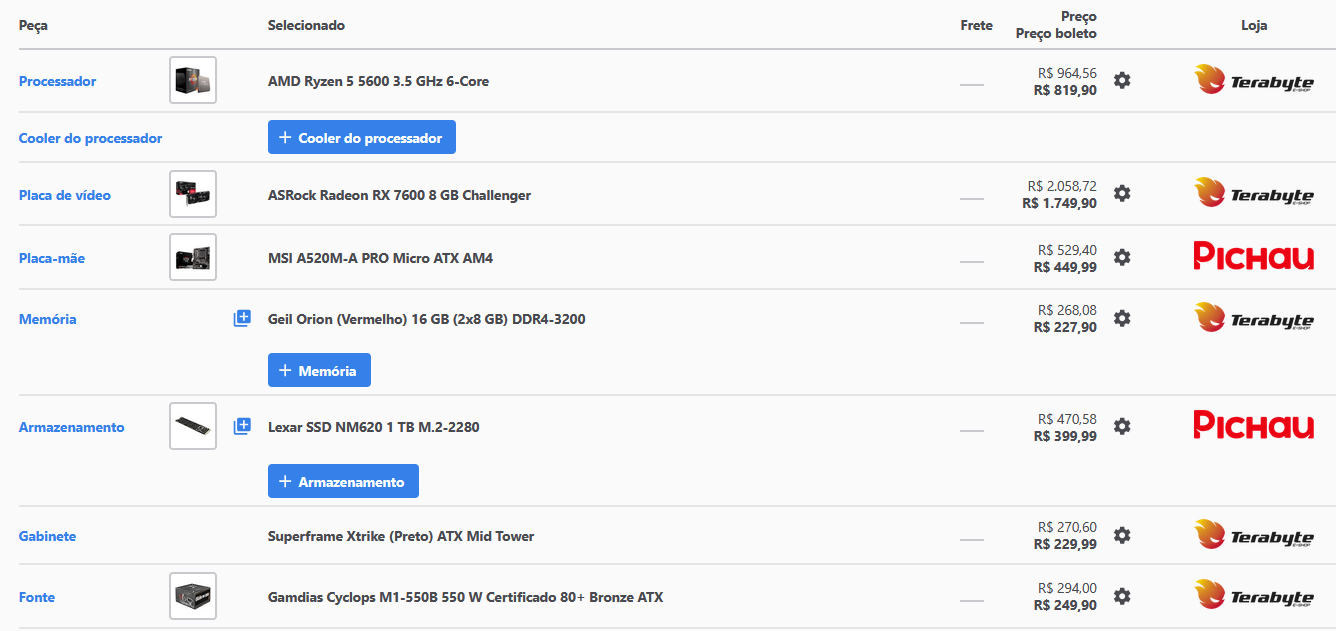Add another Memória module

[319, 370]
